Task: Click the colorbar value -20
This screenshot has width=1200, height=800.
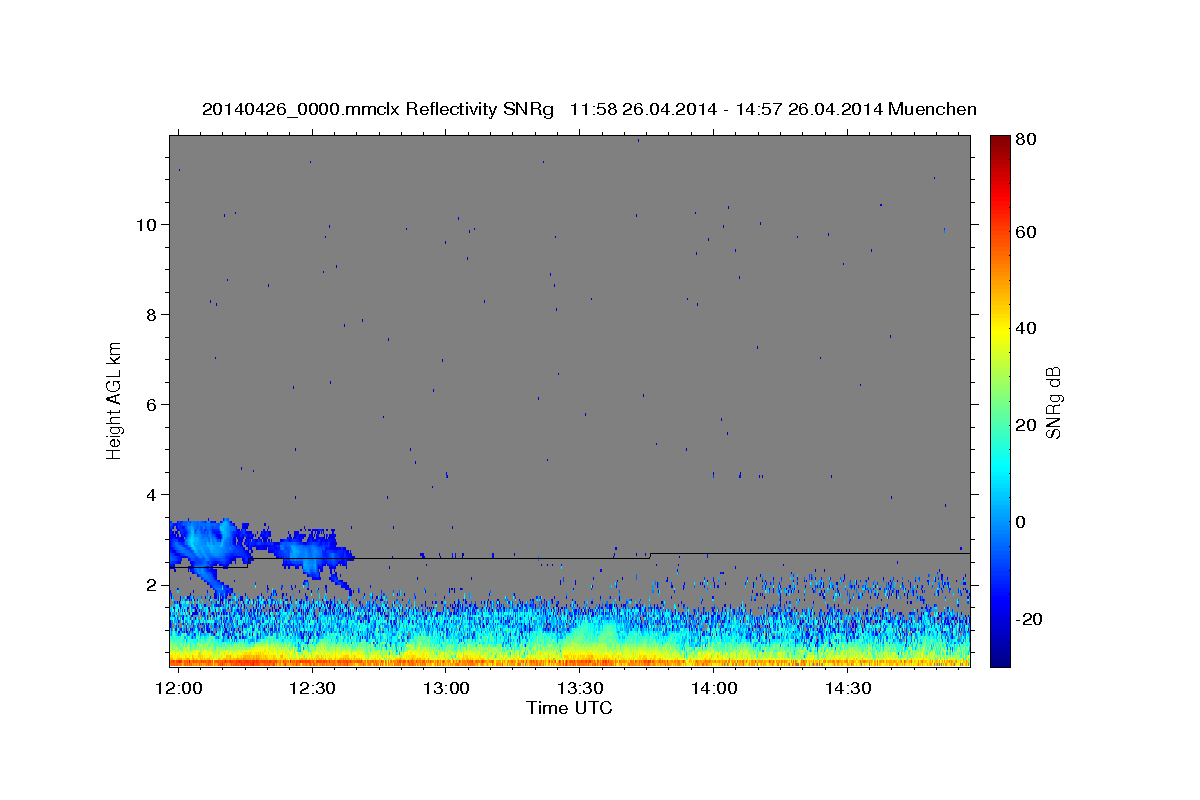Action: pyautogui.click(x=1028, y=619)
